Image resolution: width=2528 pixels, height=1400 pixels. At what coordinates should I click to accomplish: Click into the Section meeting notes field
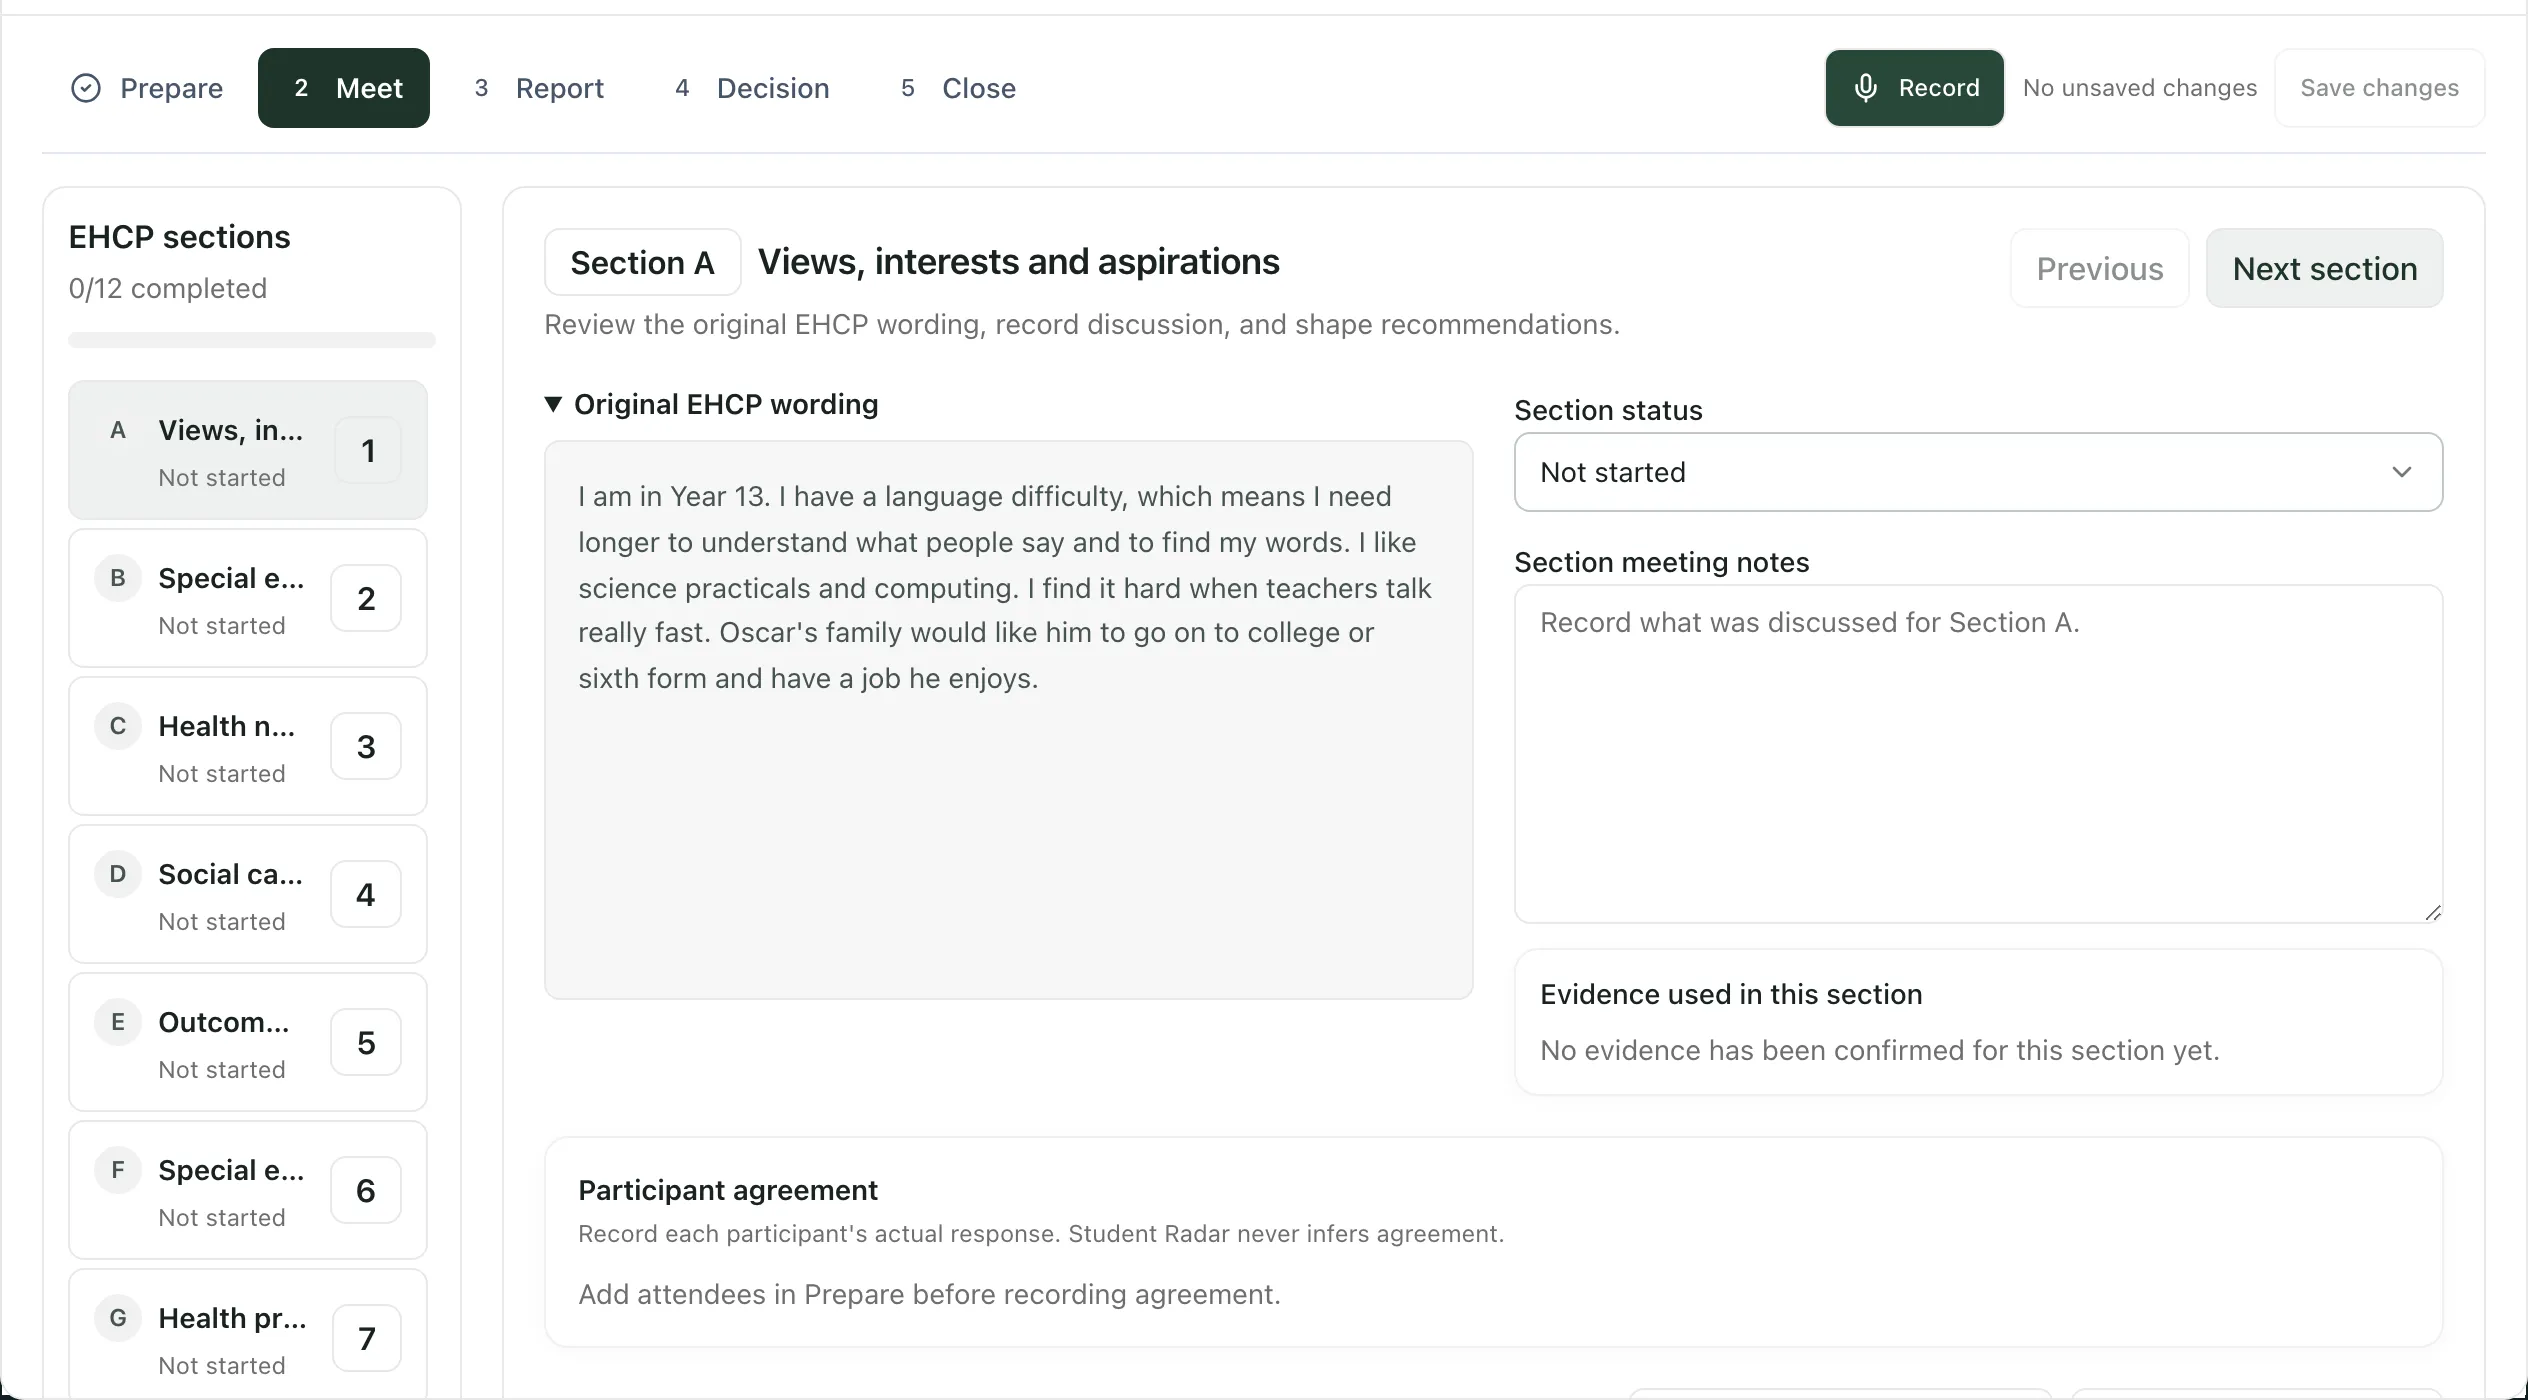pos(1978,754)
